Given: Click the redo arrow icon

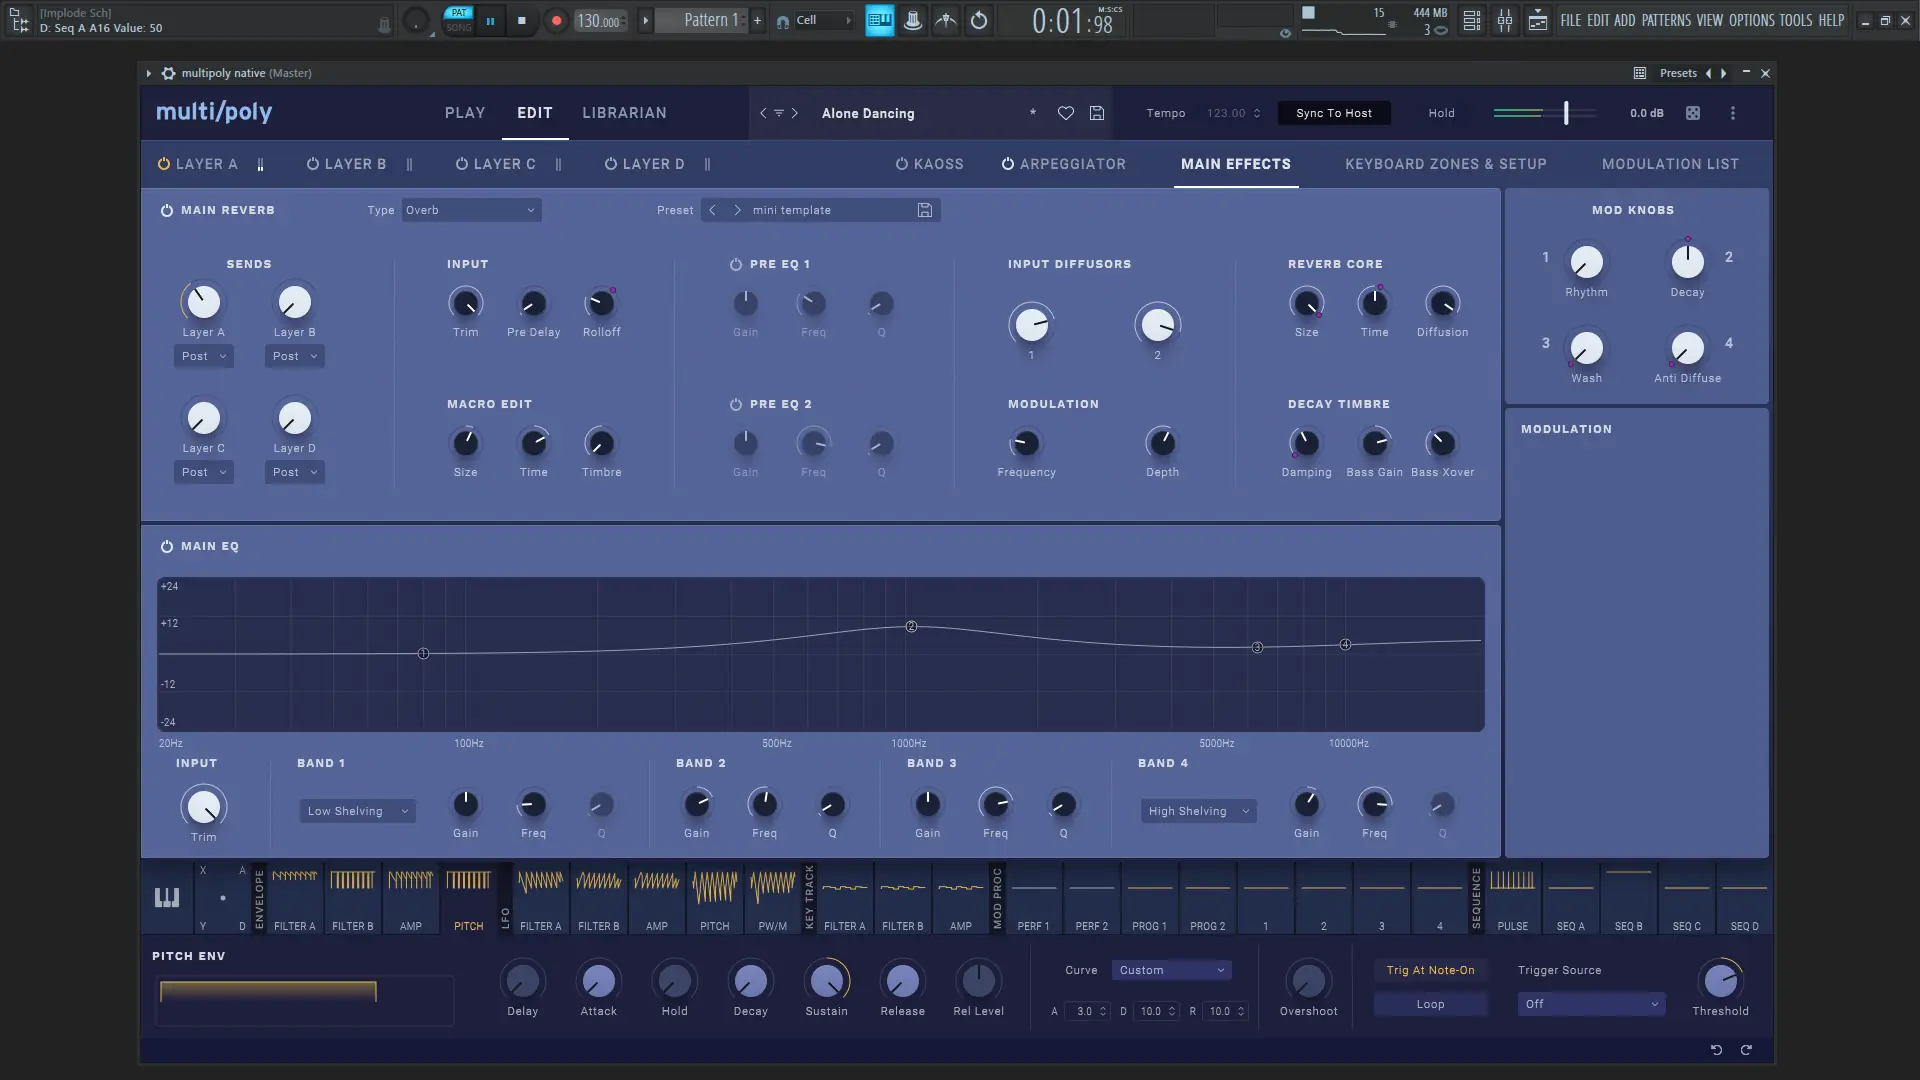Looking at the screenshot, I should point(1746,1050).
